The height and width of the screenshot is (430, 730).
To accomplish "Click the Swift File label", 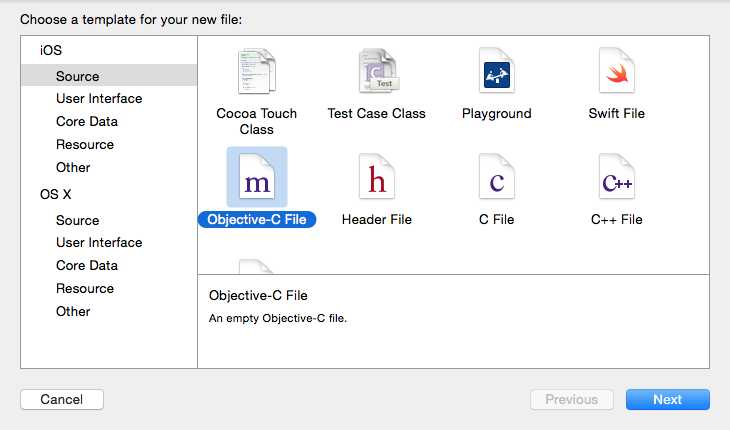I will [x=616, y=114].
